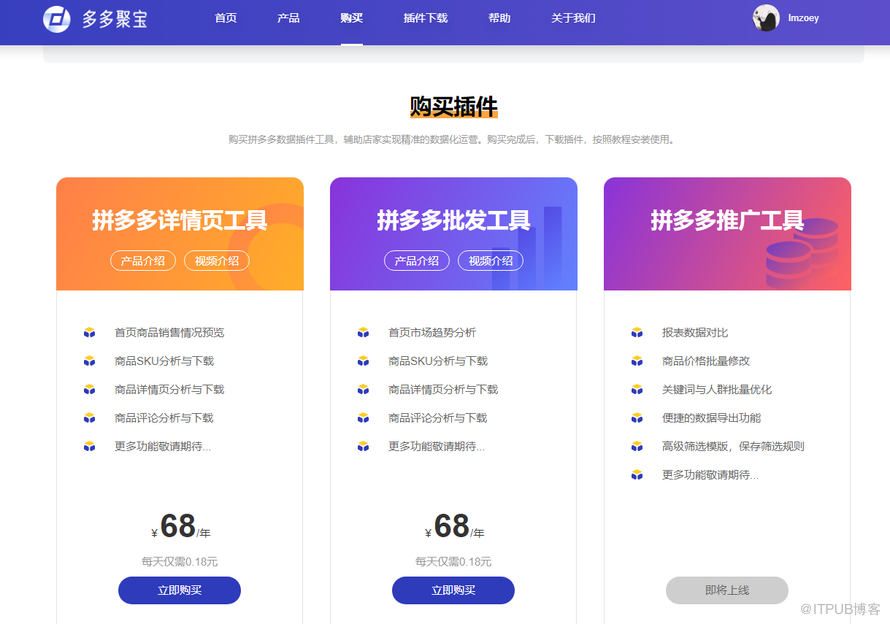
Task: Click the 购买插件 page heading
Action: [x=454, y=107]
